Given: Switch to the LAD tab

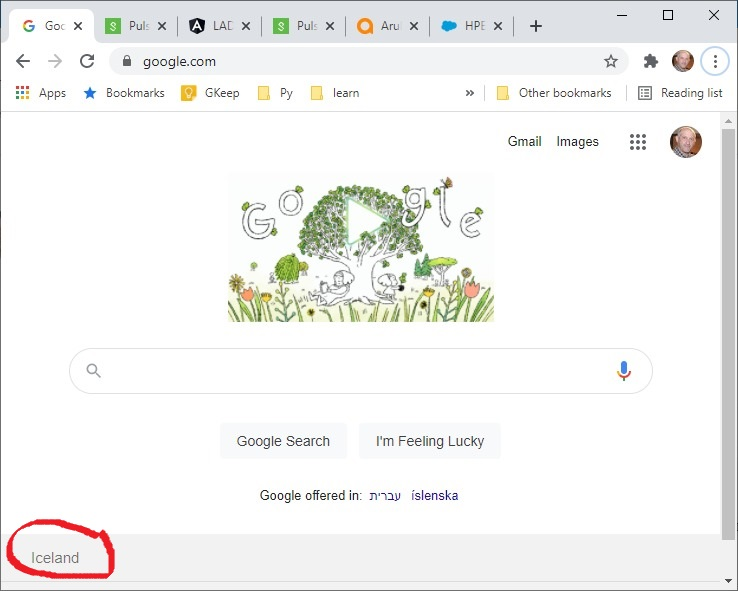Looking at the screenshot, I should [220, 26].
